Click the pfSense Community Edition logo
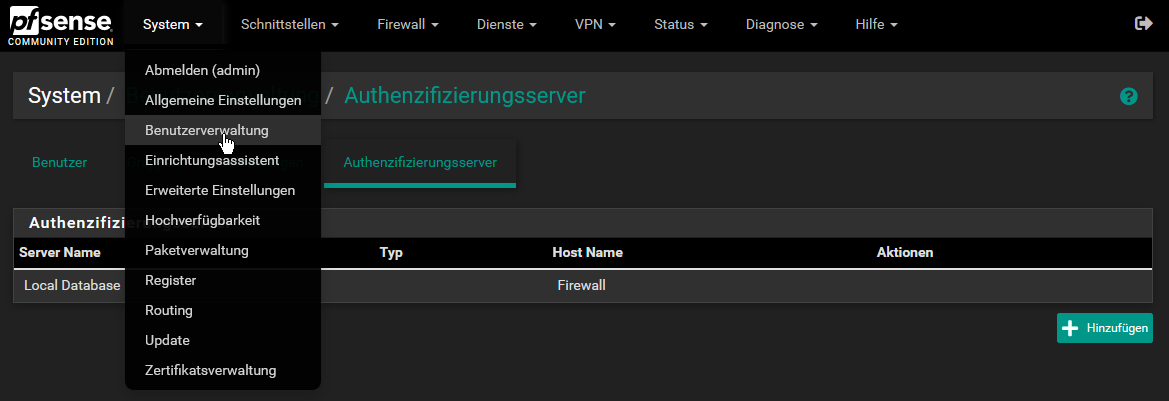The image size is (1169, 401). pos(60,26)
